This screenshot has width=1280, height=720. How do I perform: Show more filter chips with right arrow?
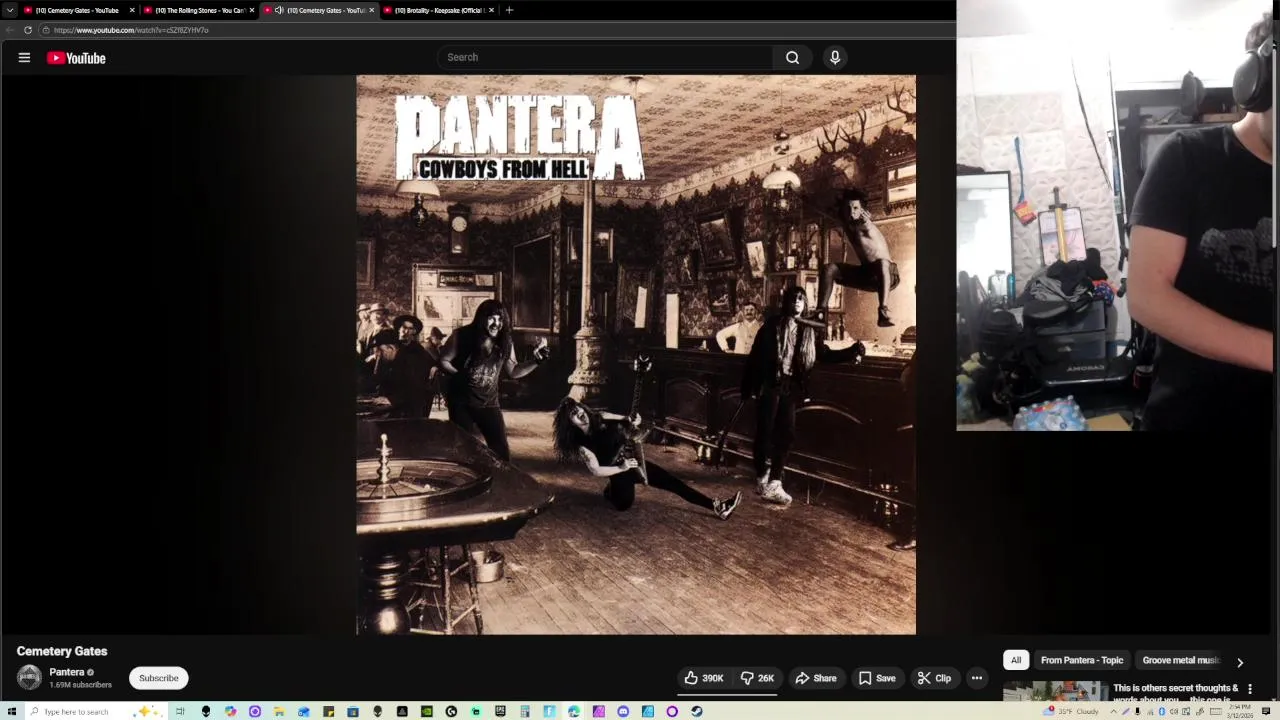click(x=1240, y=662)
